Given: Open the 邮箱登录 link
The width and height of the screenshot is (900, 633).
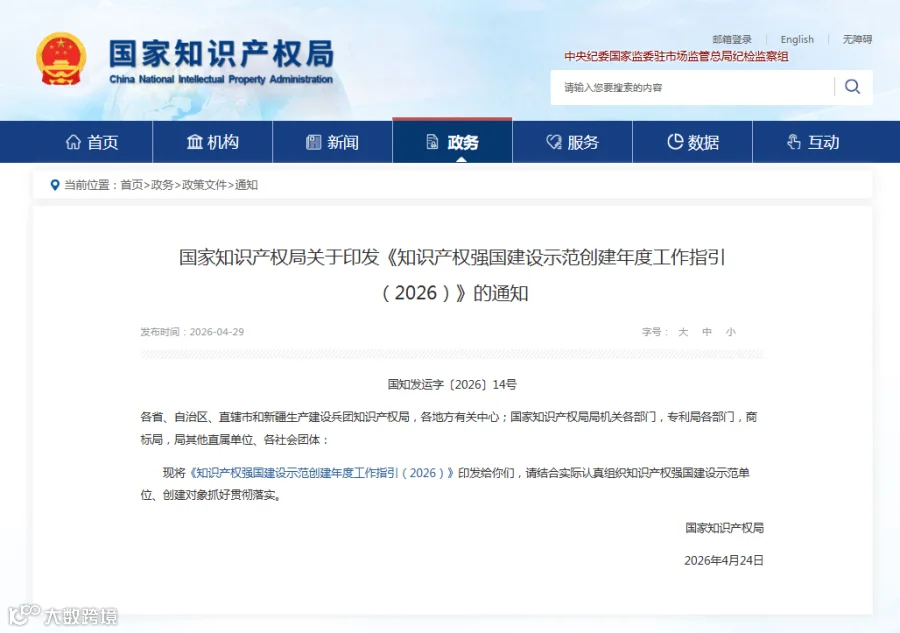Looking at the screenshot, I should click(732, 39).
